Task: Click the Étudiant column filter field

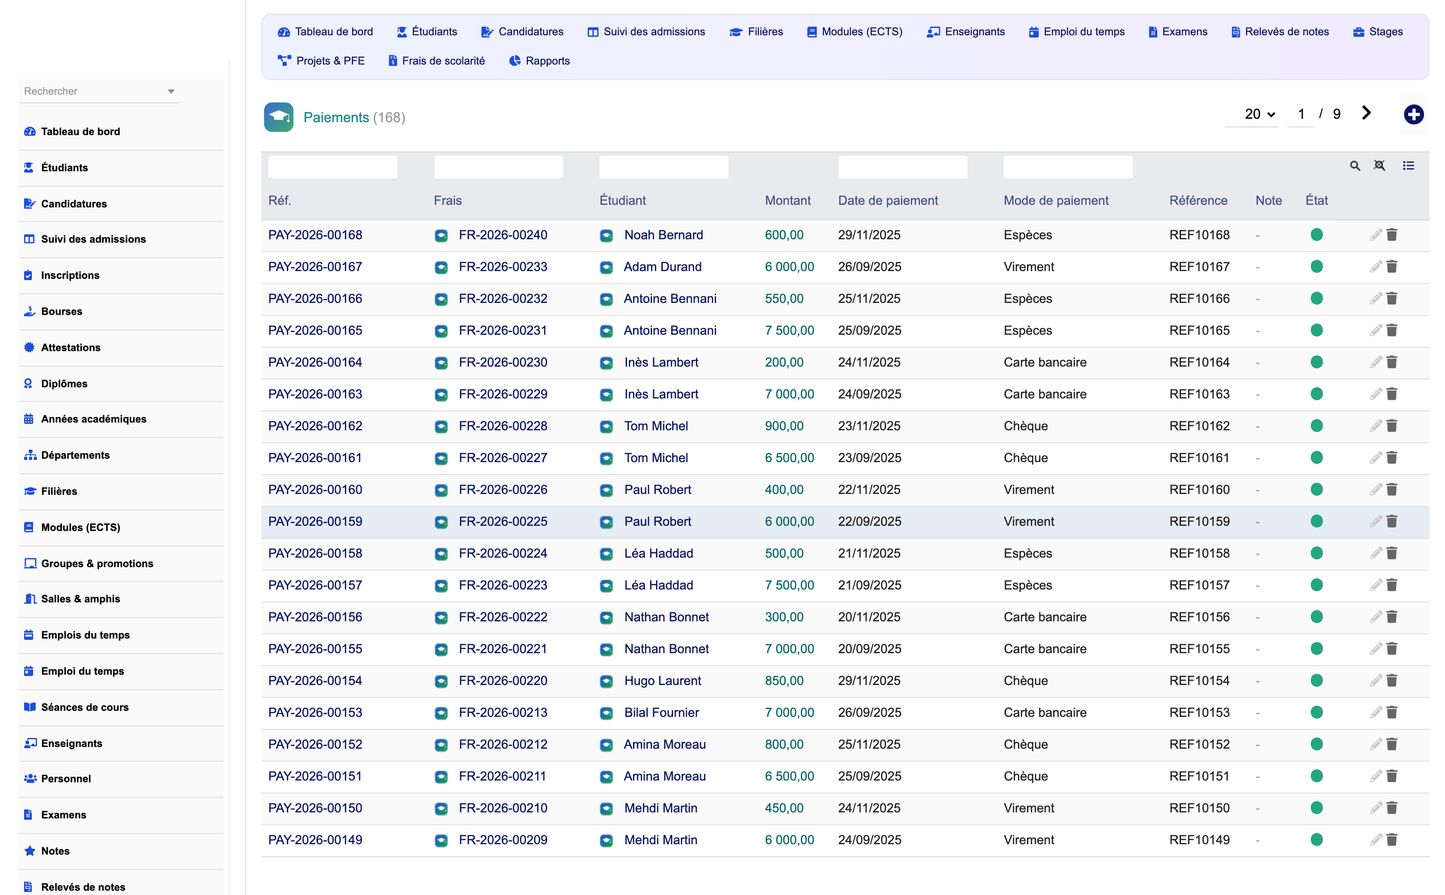Action: (x=664, y=167)
